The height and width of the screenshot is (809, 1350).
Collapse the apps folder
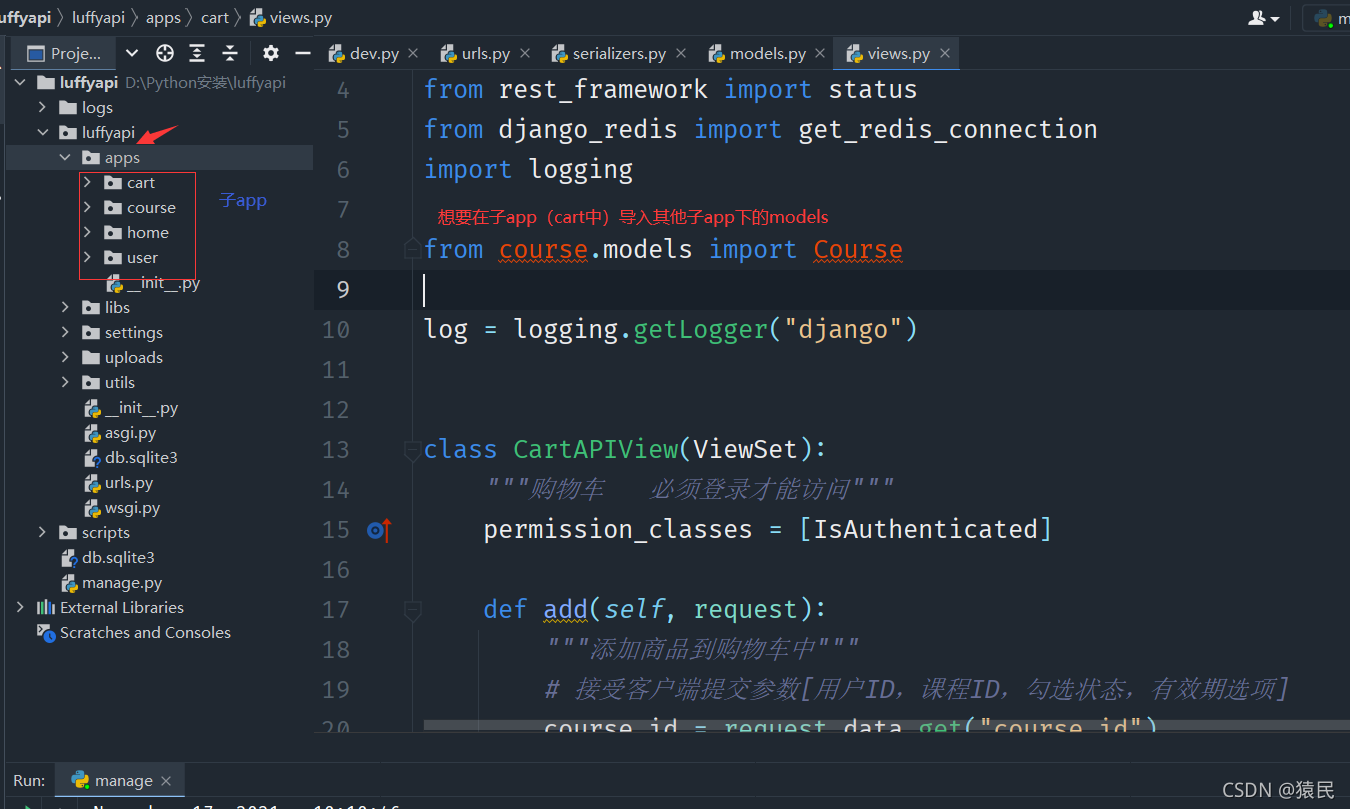coord(65,157)
